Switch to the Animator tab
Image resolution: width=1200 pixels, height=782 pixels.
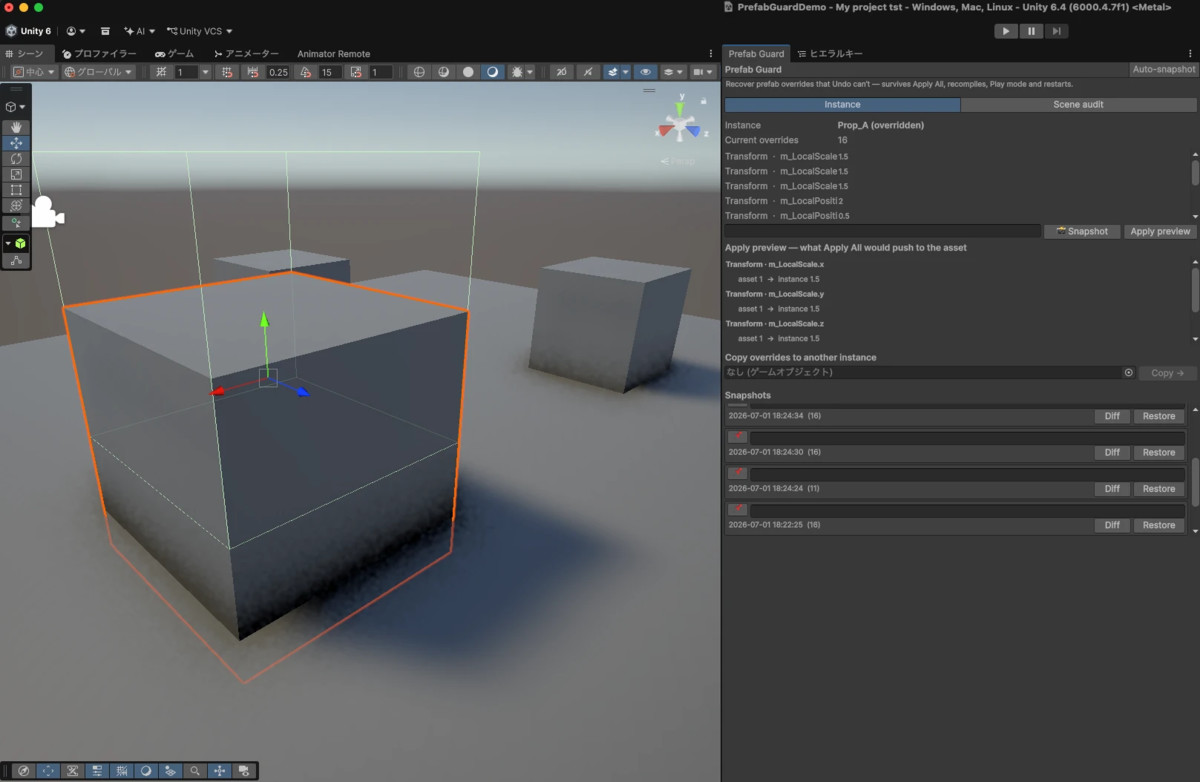point(245,53)
